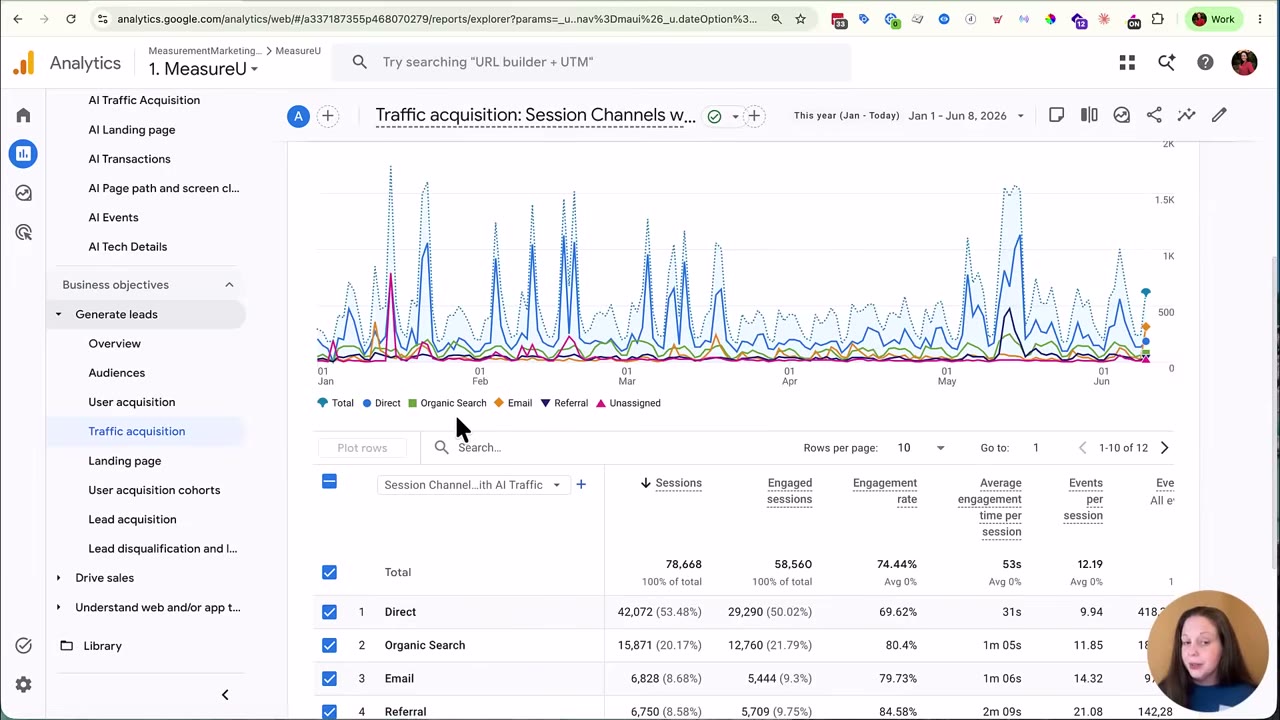Click the Analytics top search box
The image size is (1280, 720).
pos(590,62)
